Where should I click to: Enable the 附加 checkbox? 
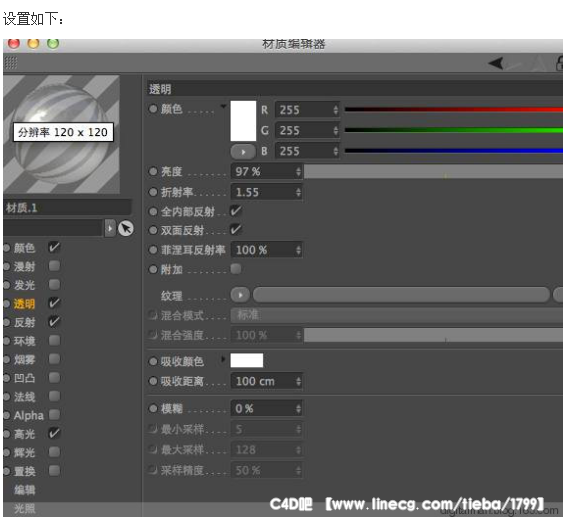coord(236,269)
